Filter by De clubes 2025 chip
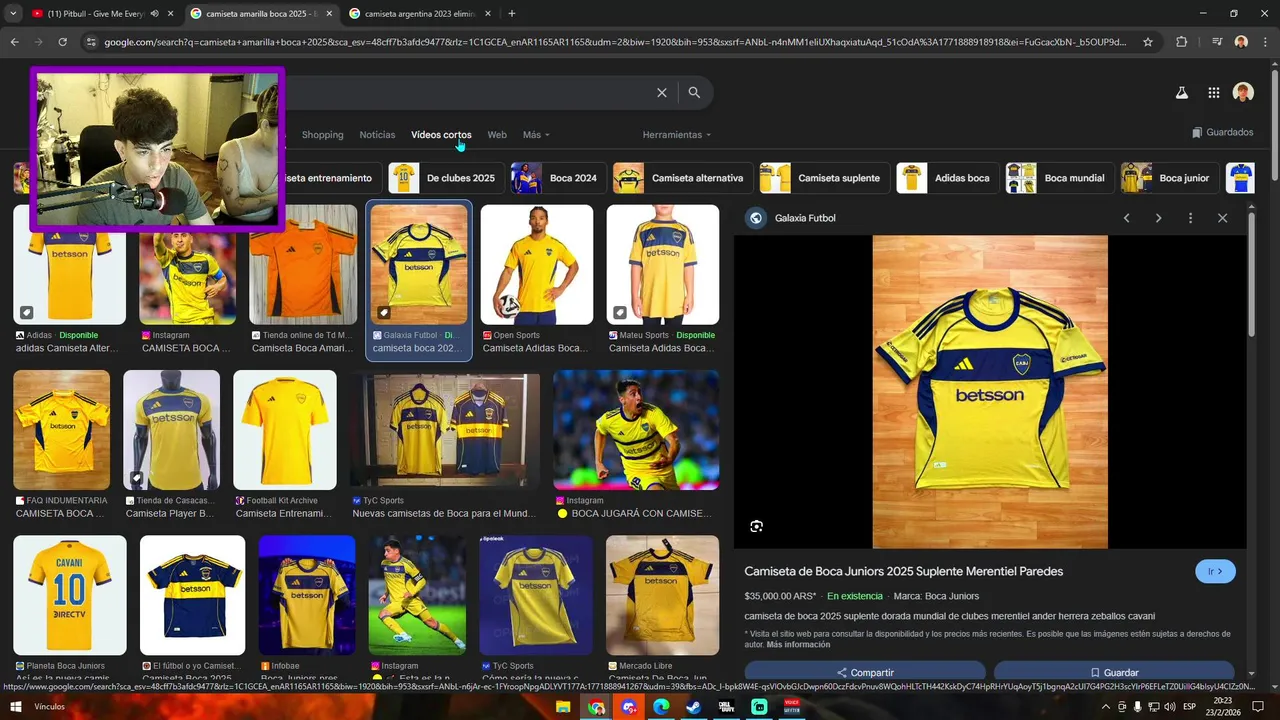The image size is (1280, 720). [445, 178]
